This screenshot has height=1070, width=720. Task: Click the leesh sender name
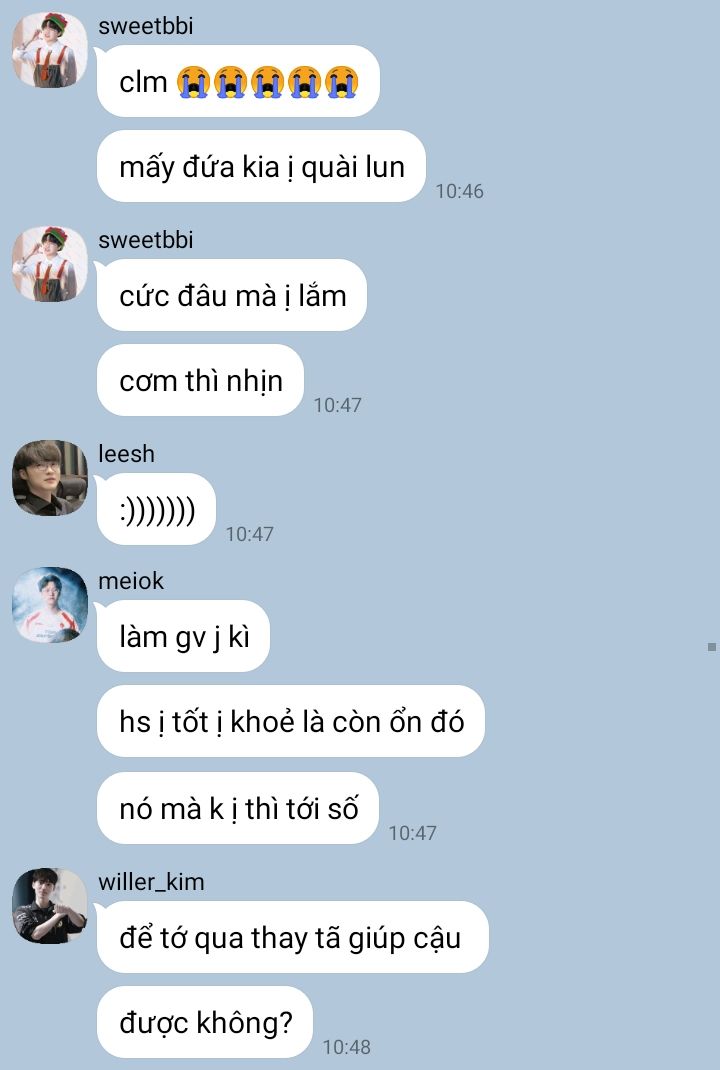pos(126,454)
